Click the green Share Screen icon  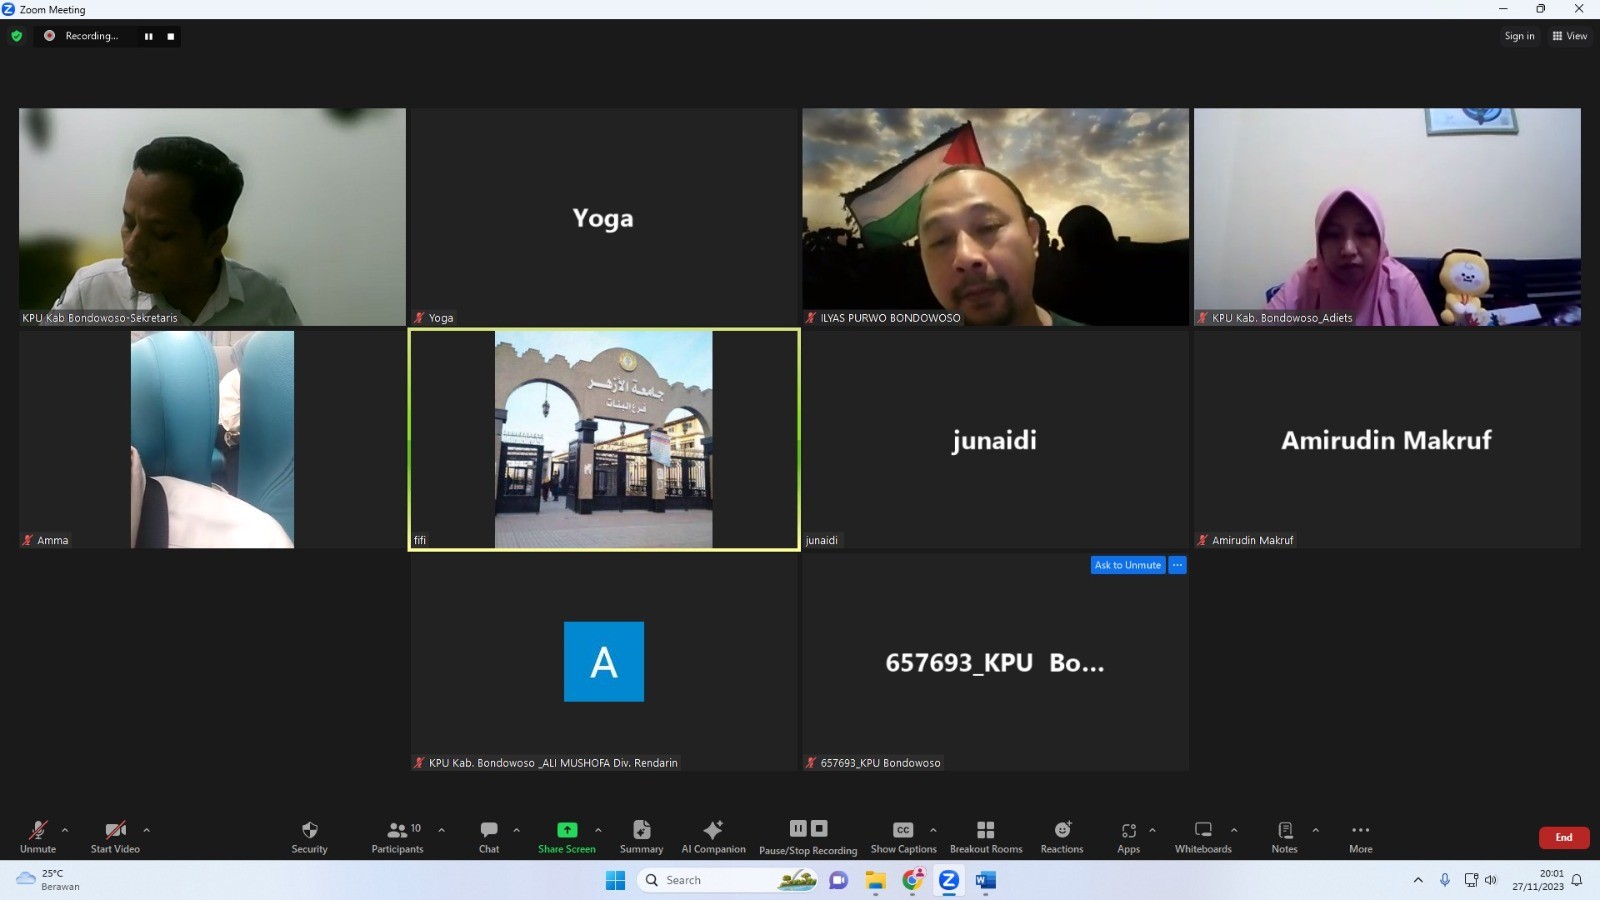click(566, 830)
